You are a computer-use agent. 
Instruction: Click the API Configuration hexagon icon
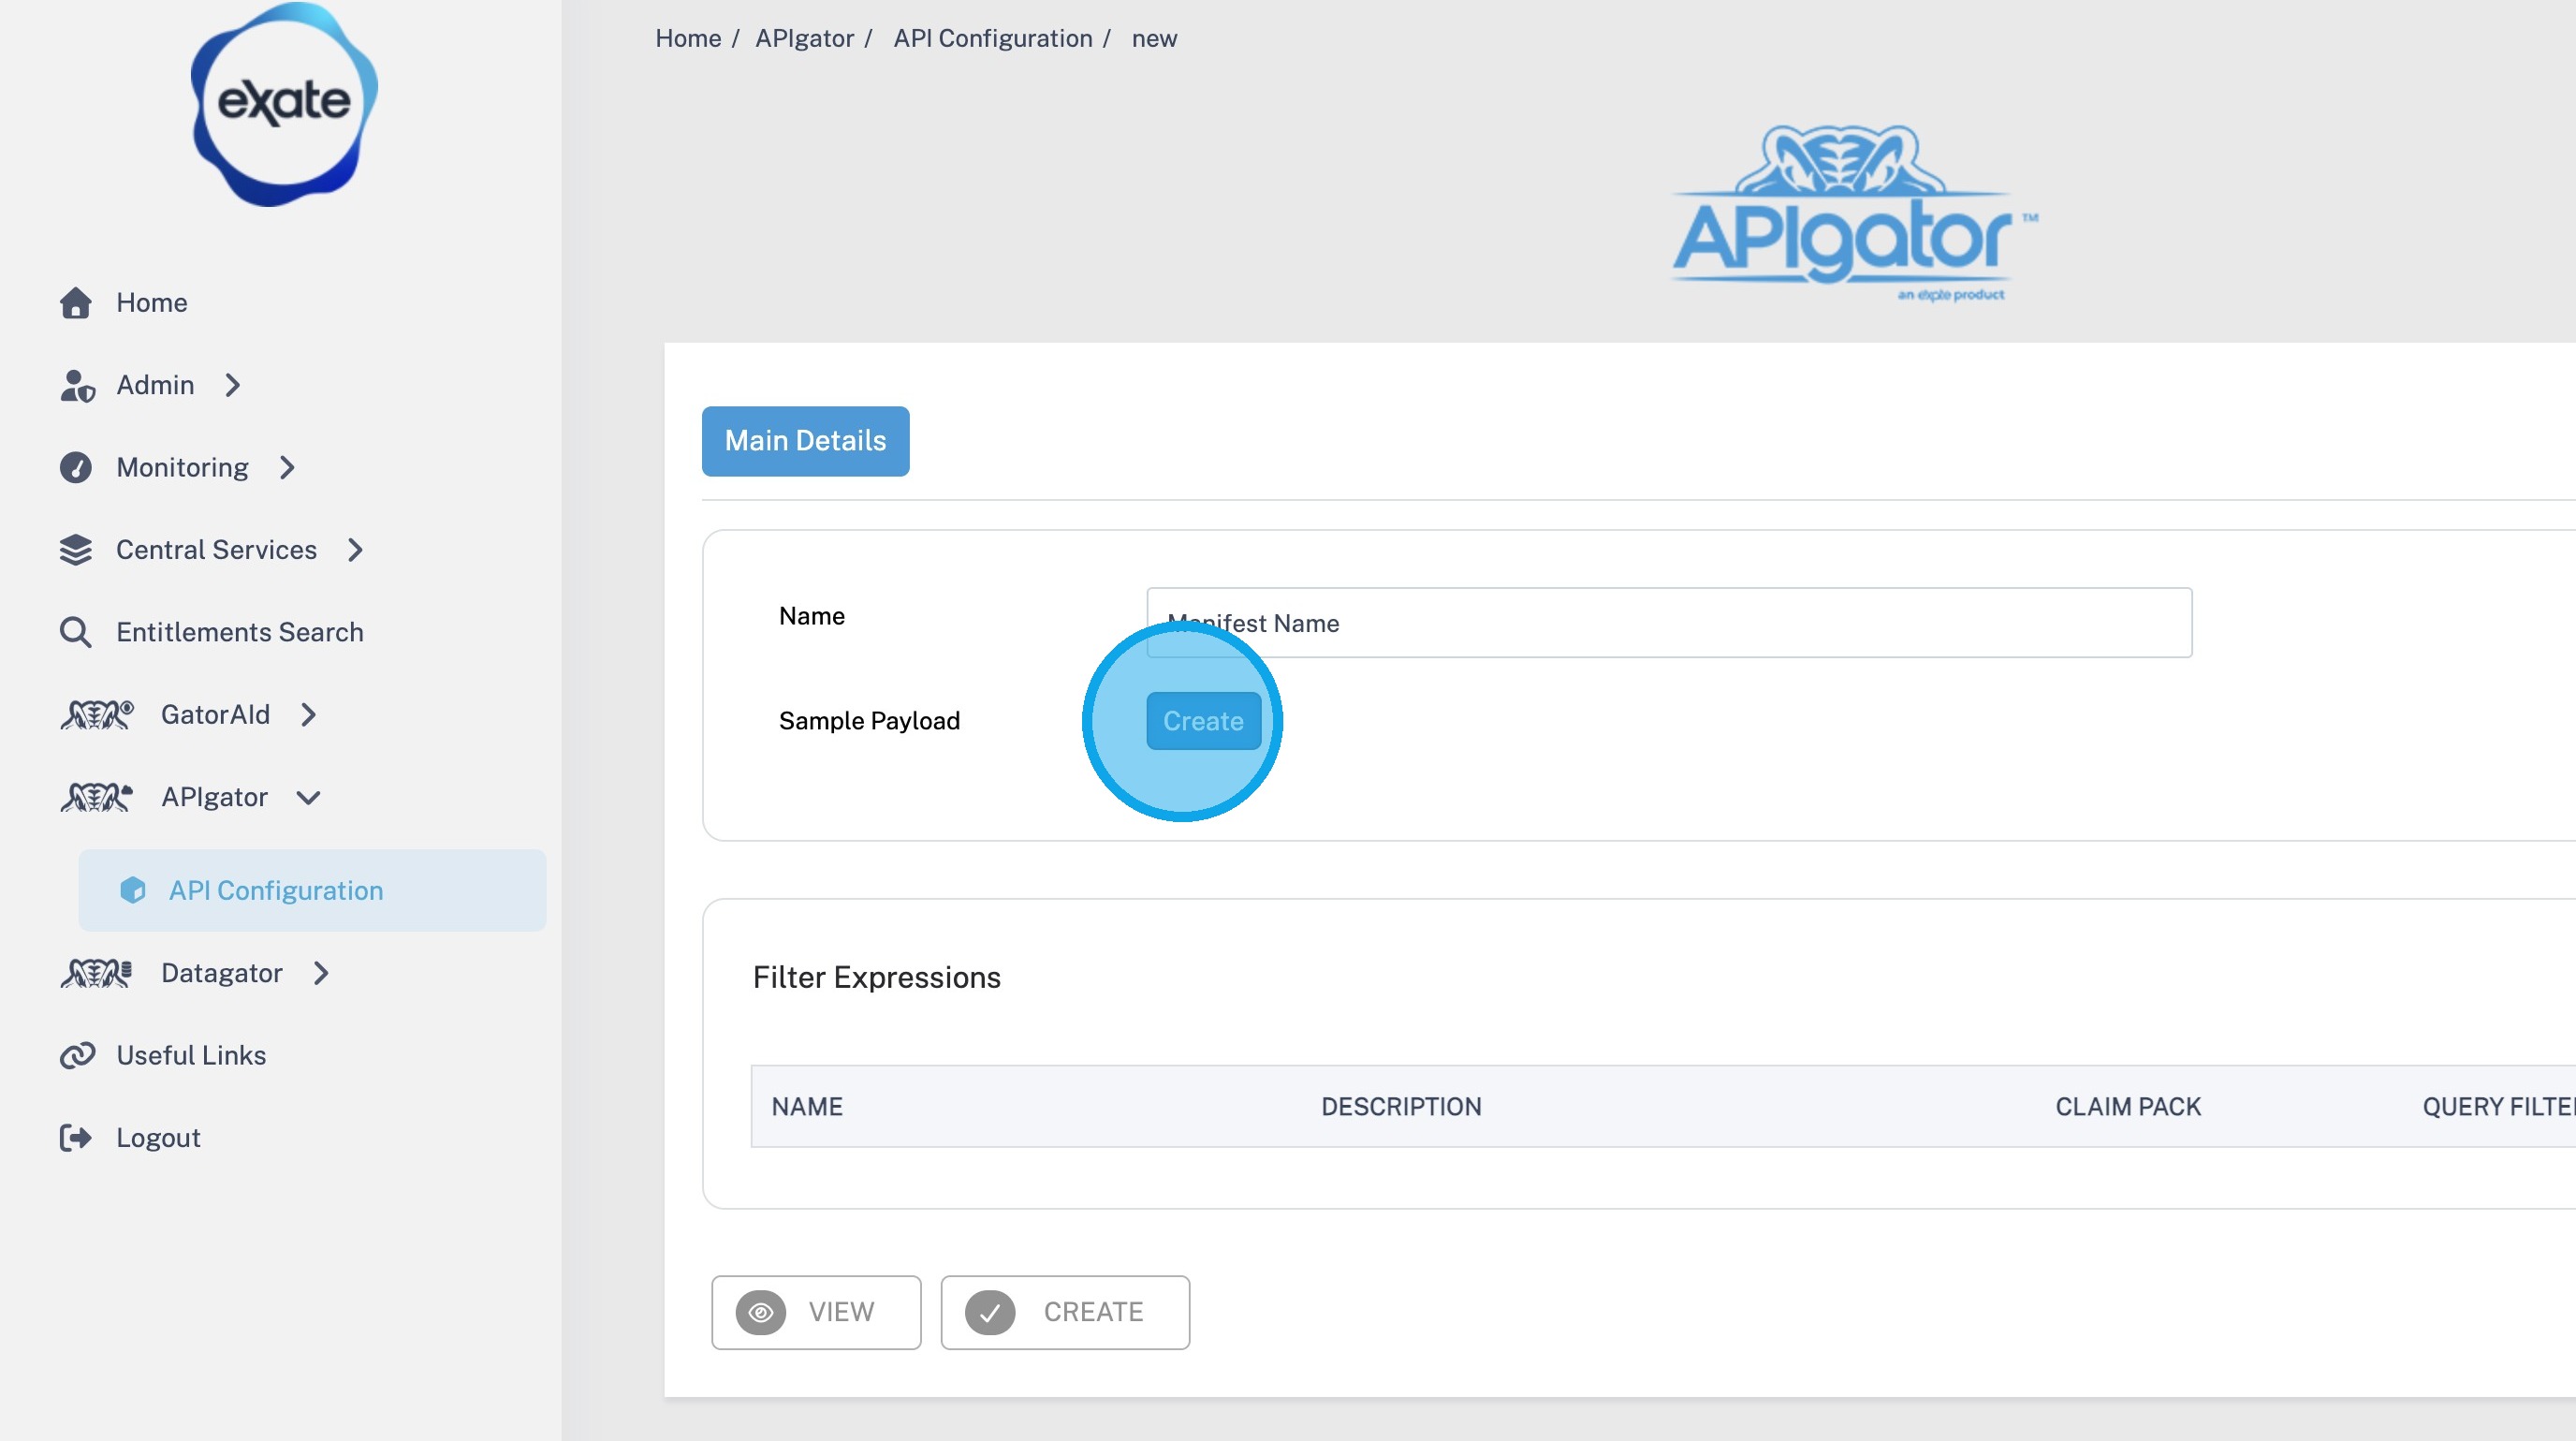tap(133, 890)
